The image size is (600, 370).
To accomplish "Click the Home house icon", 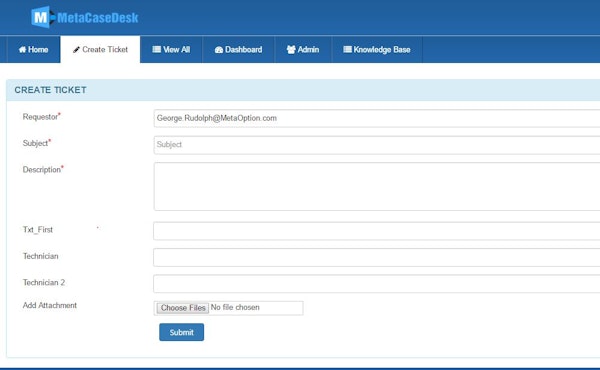I will tap(22, 50).
